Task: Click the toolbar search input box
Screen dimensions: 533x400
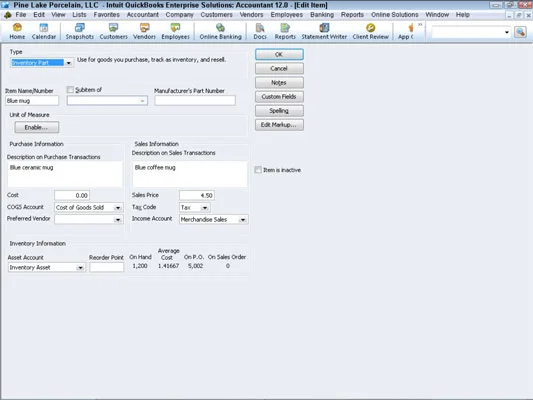Action: [x=467, y=32]
